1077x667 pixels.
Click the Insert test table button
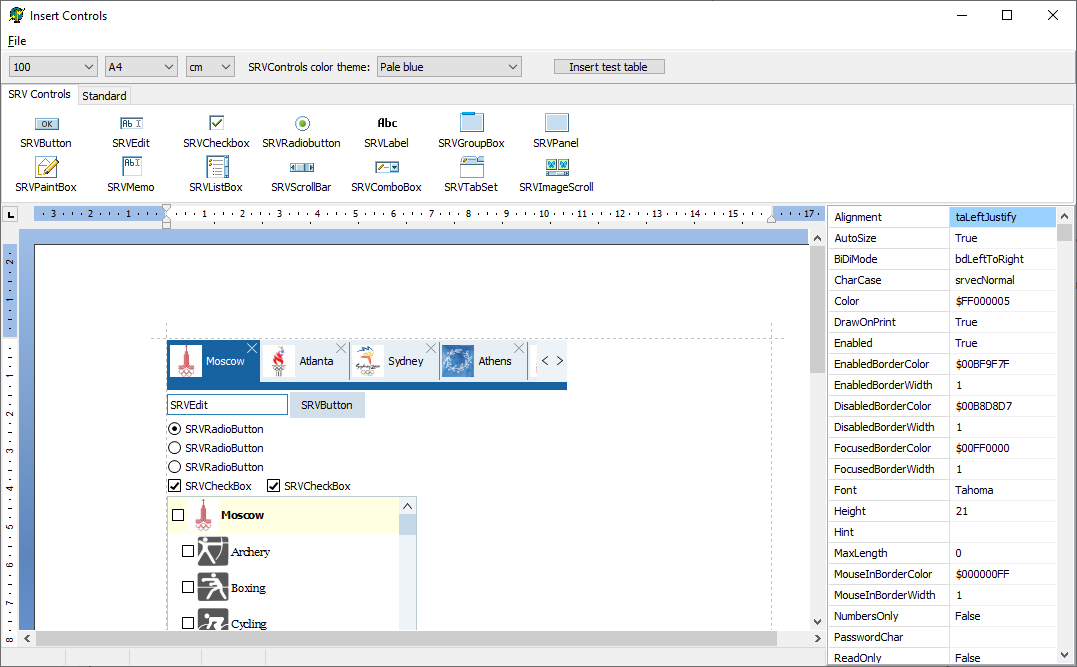tap(608, 67)
